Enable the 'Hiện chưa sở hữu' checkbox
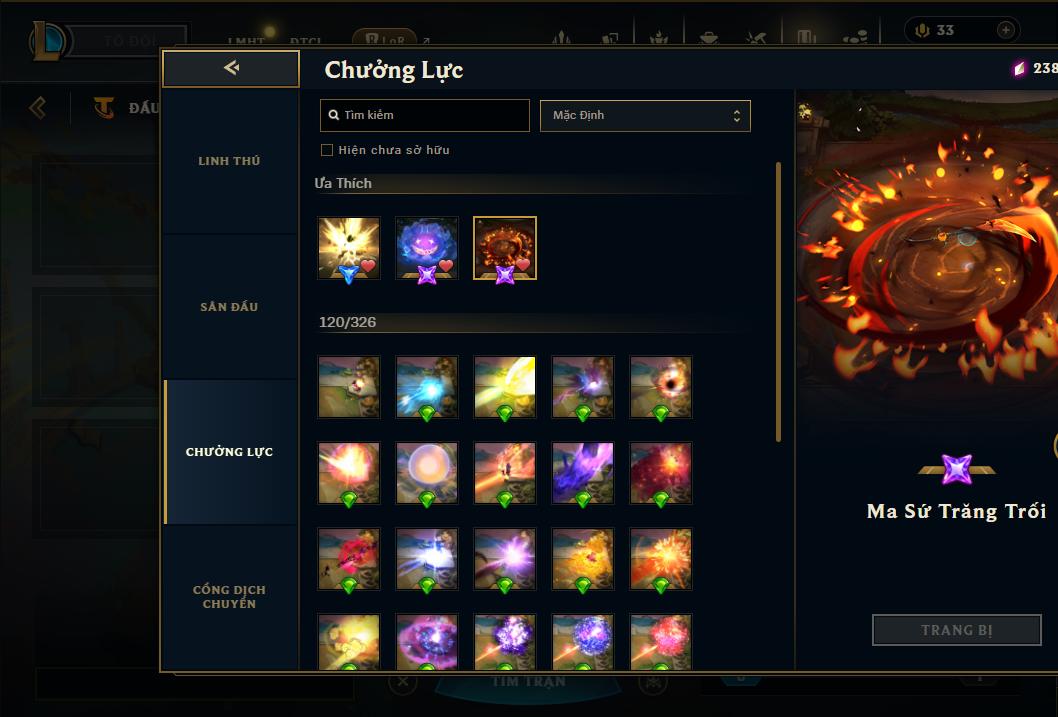 327,150
